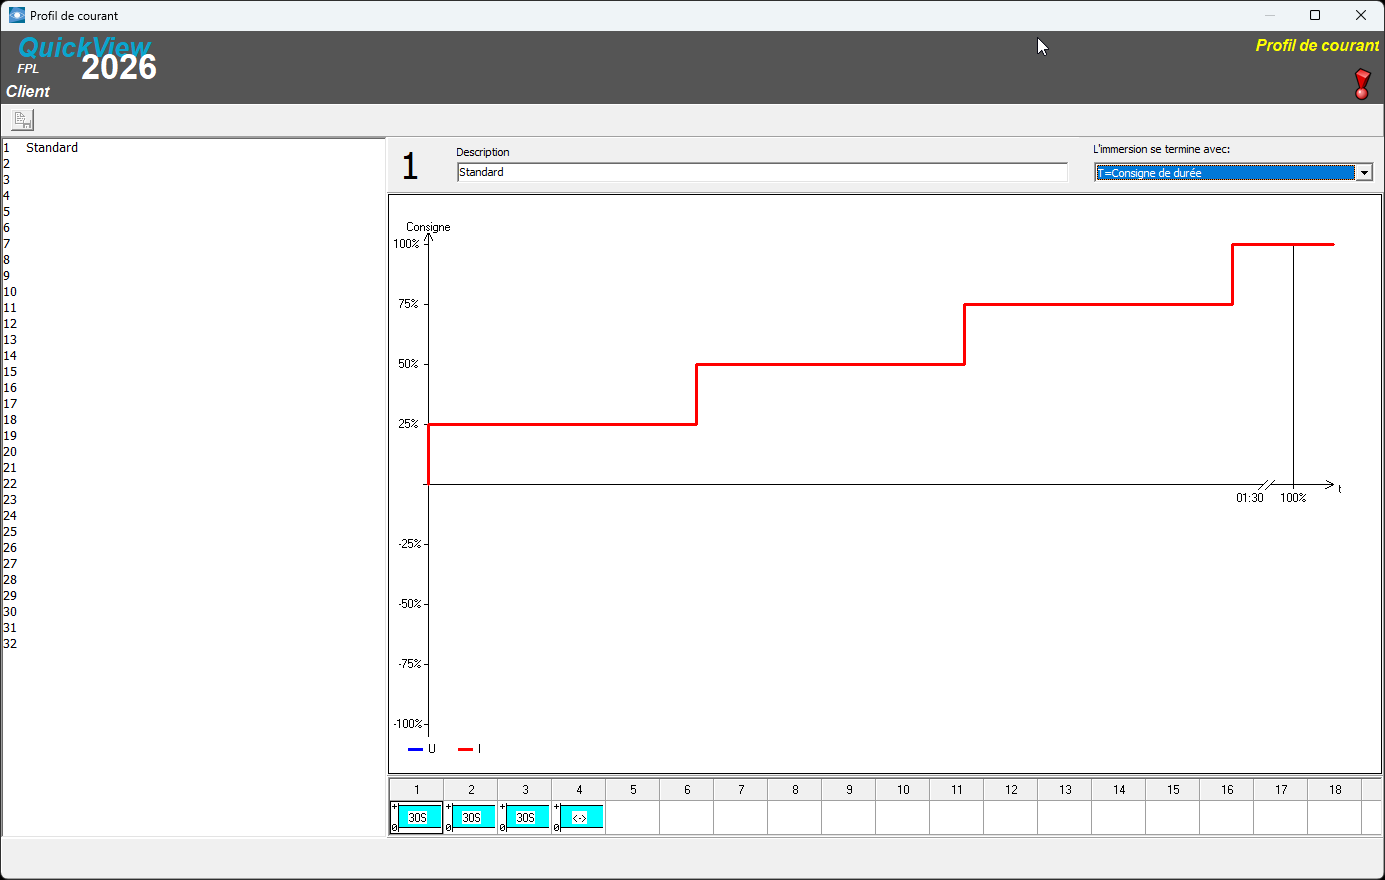Viewport: 1385px width, 880px height.
Task: Click the red exclamation warning icon
Action: 1362,84
